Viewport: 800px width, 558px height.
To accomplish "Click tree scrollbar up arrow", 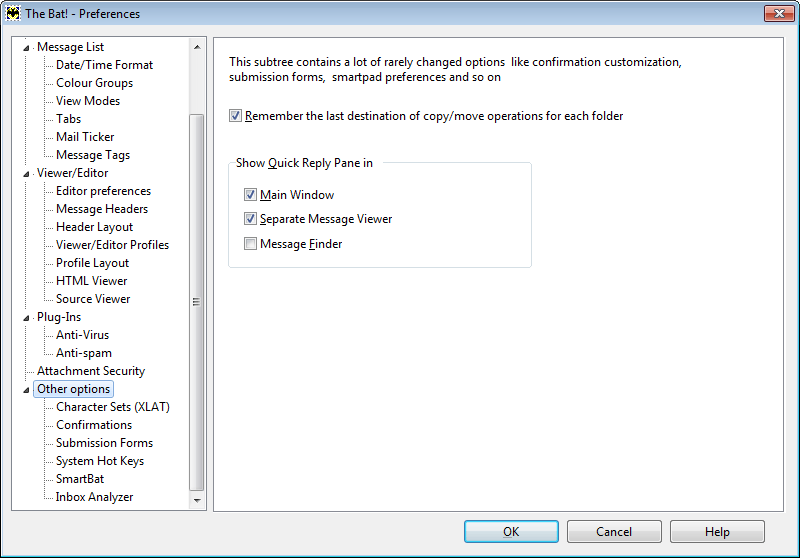I will coord(197,47).
